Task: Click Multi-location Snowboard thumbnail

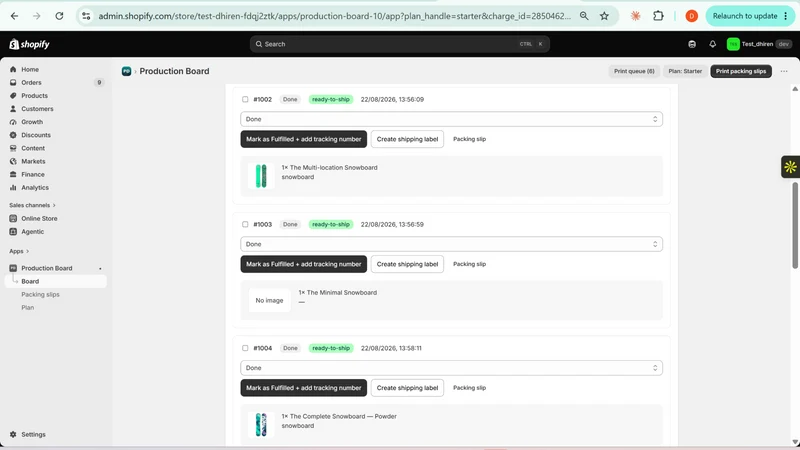Action: pos(261,176)
